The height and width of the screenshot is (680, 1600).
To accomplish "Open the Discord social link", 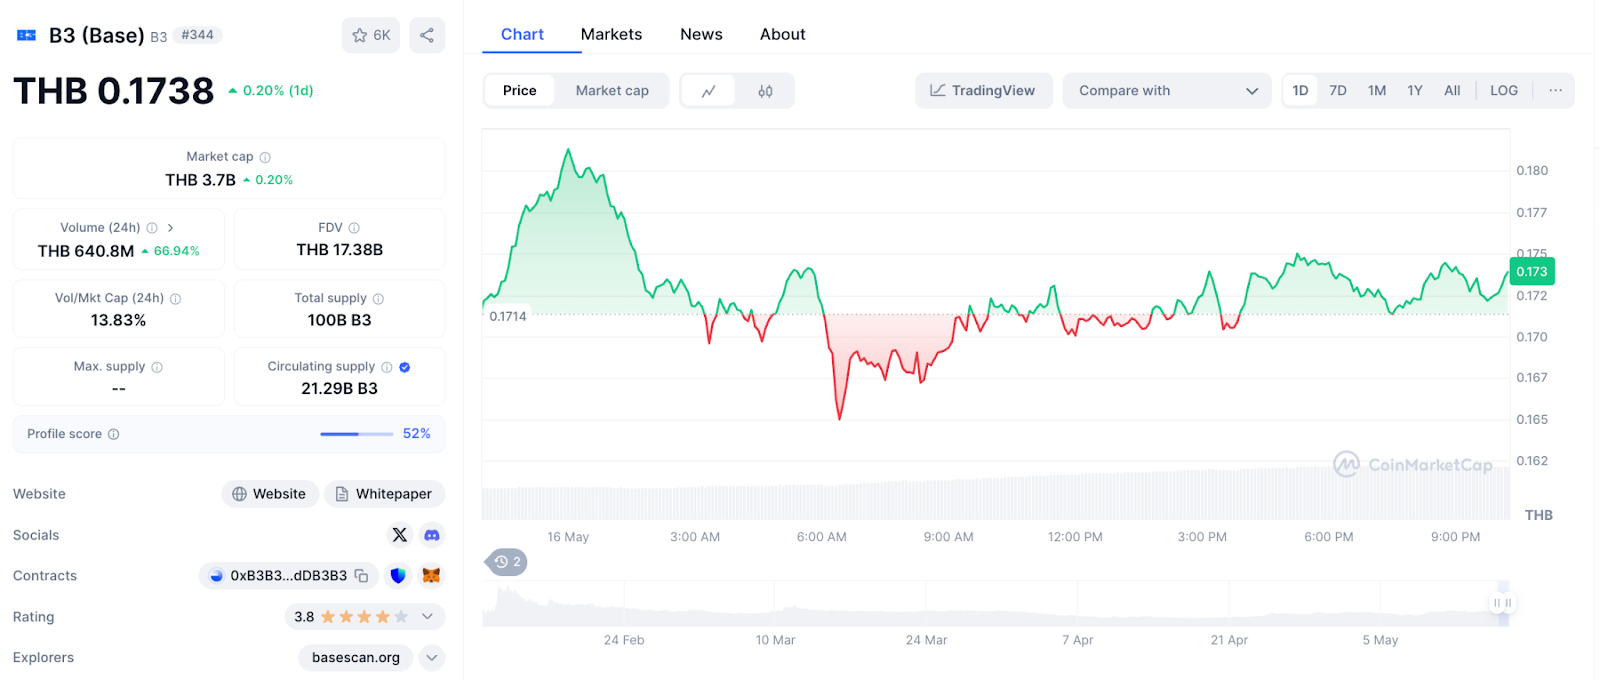I will click(432, 535).
